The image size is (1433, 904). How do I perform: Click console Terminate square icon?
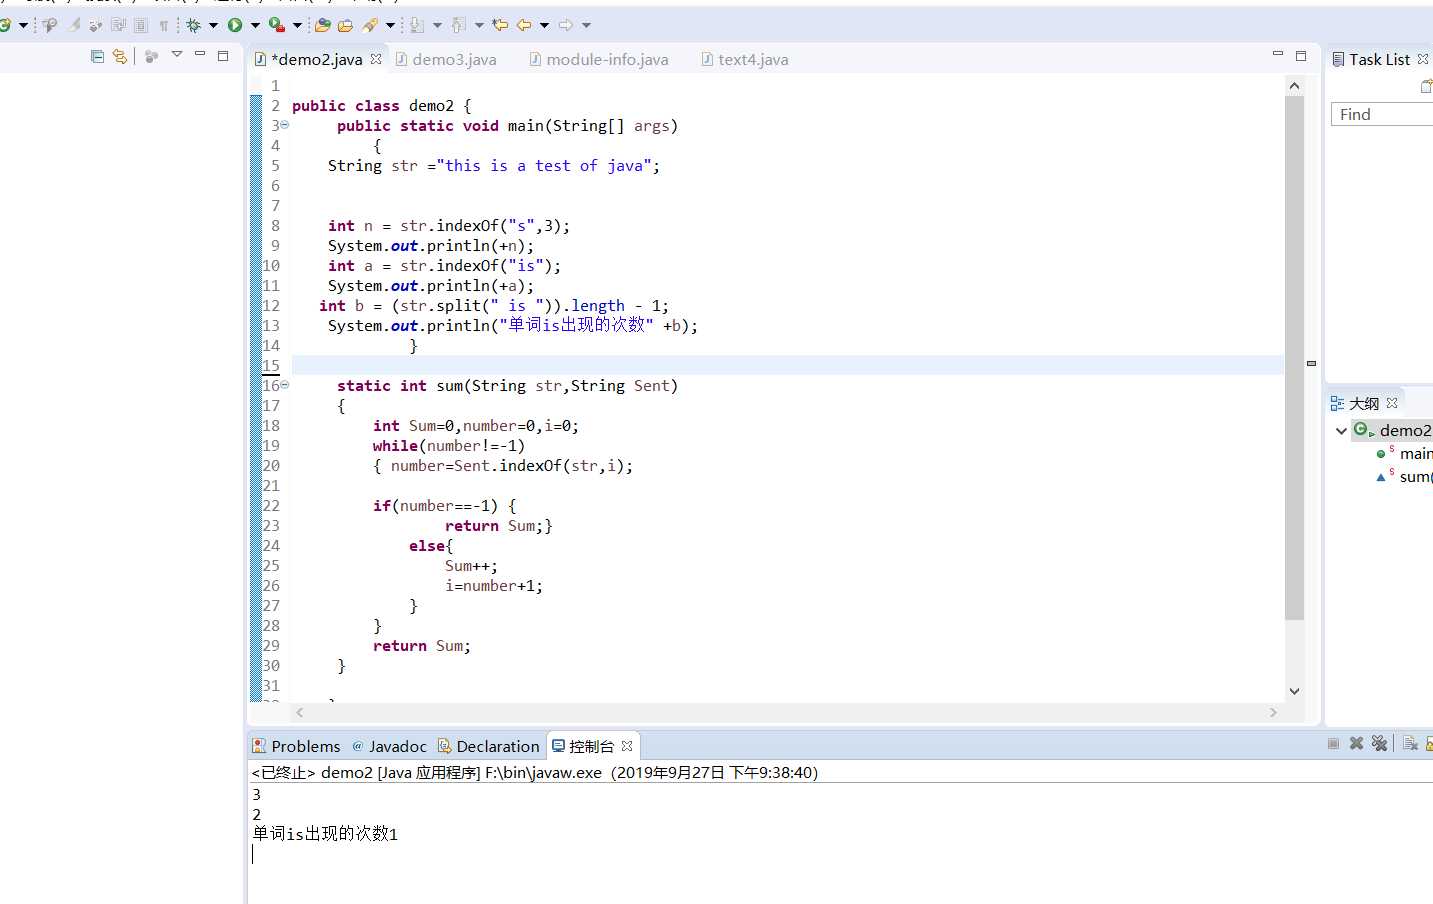(x=1333, y=743)
